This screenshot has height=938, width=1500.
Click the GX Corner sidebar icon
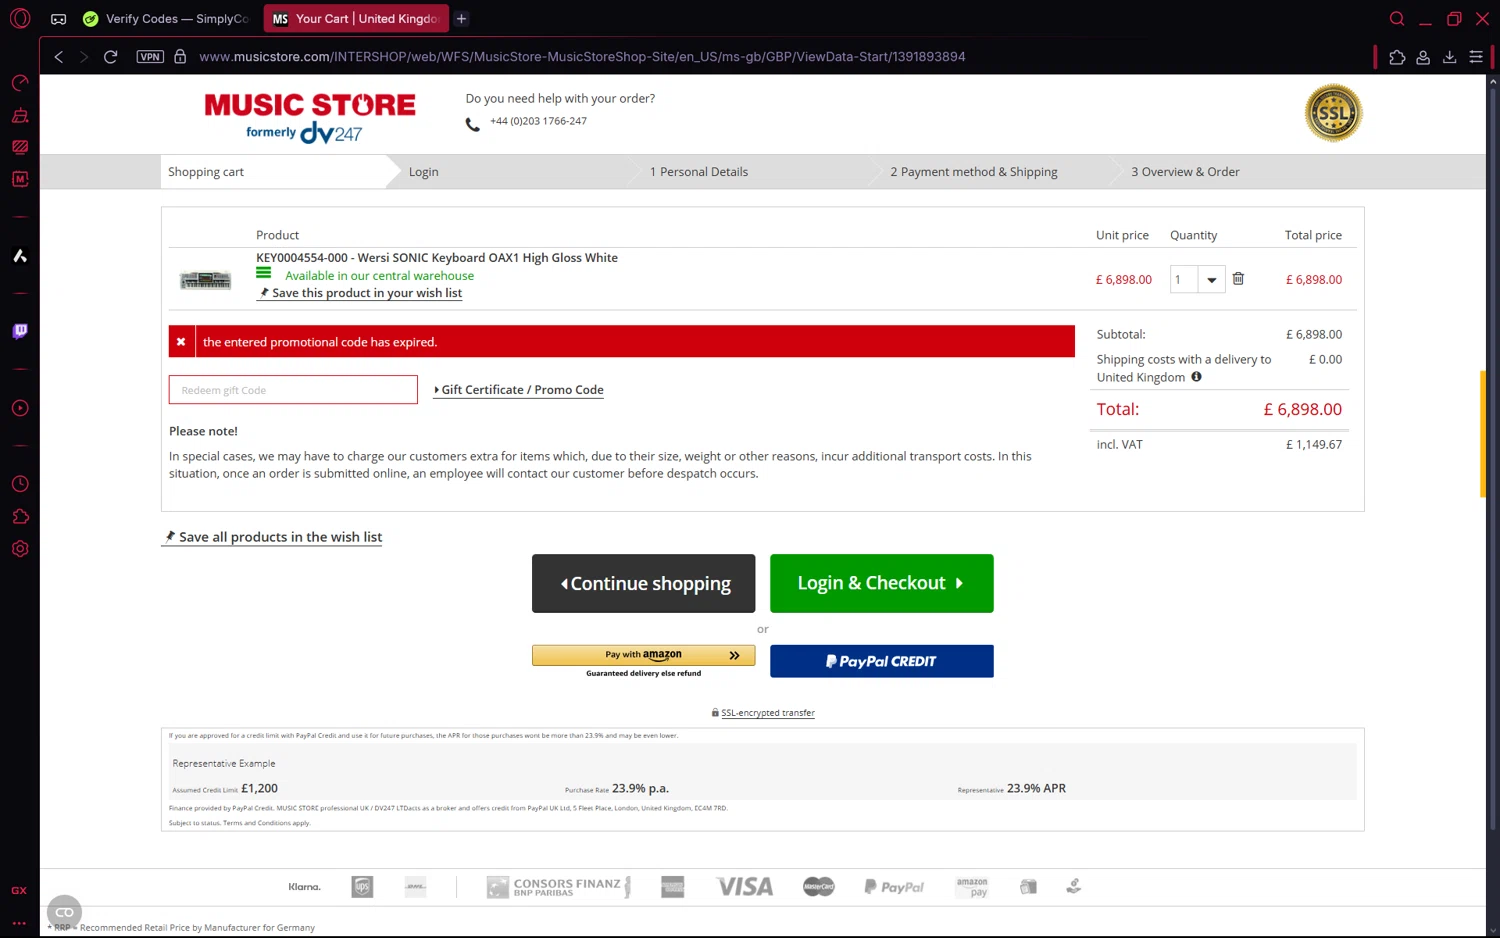[19, 890]
